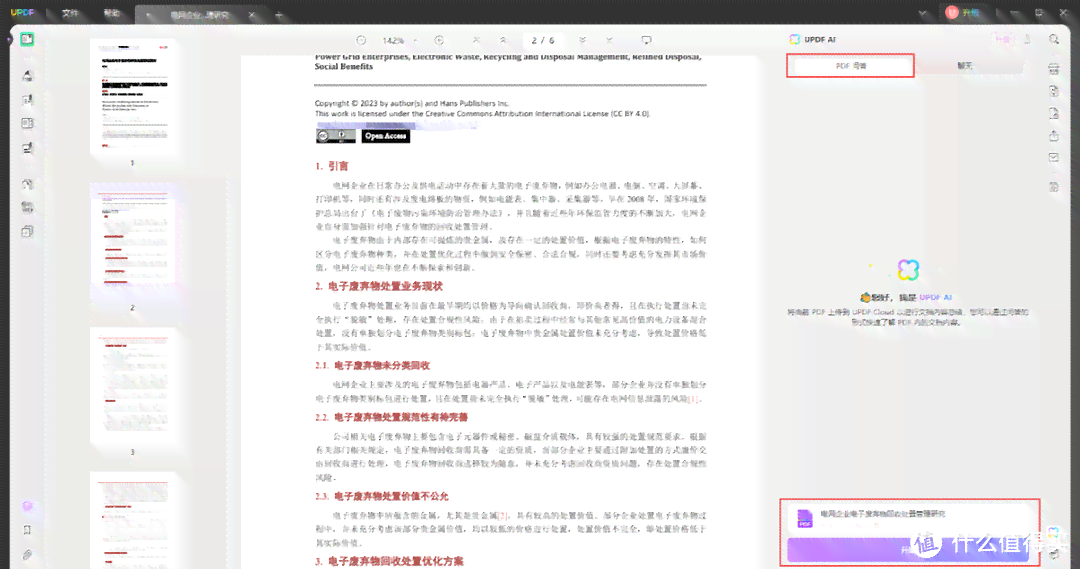1080x569 pixels.
Task: Select page 3 thumbnail
Action: [x=132, y=386]
